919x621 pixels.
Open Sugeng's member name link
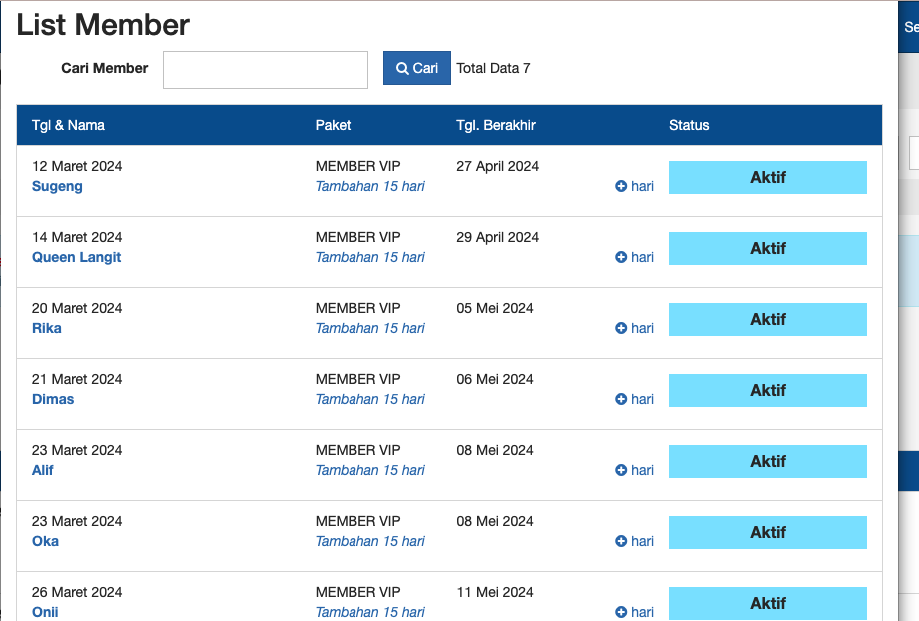pos(57,186)
